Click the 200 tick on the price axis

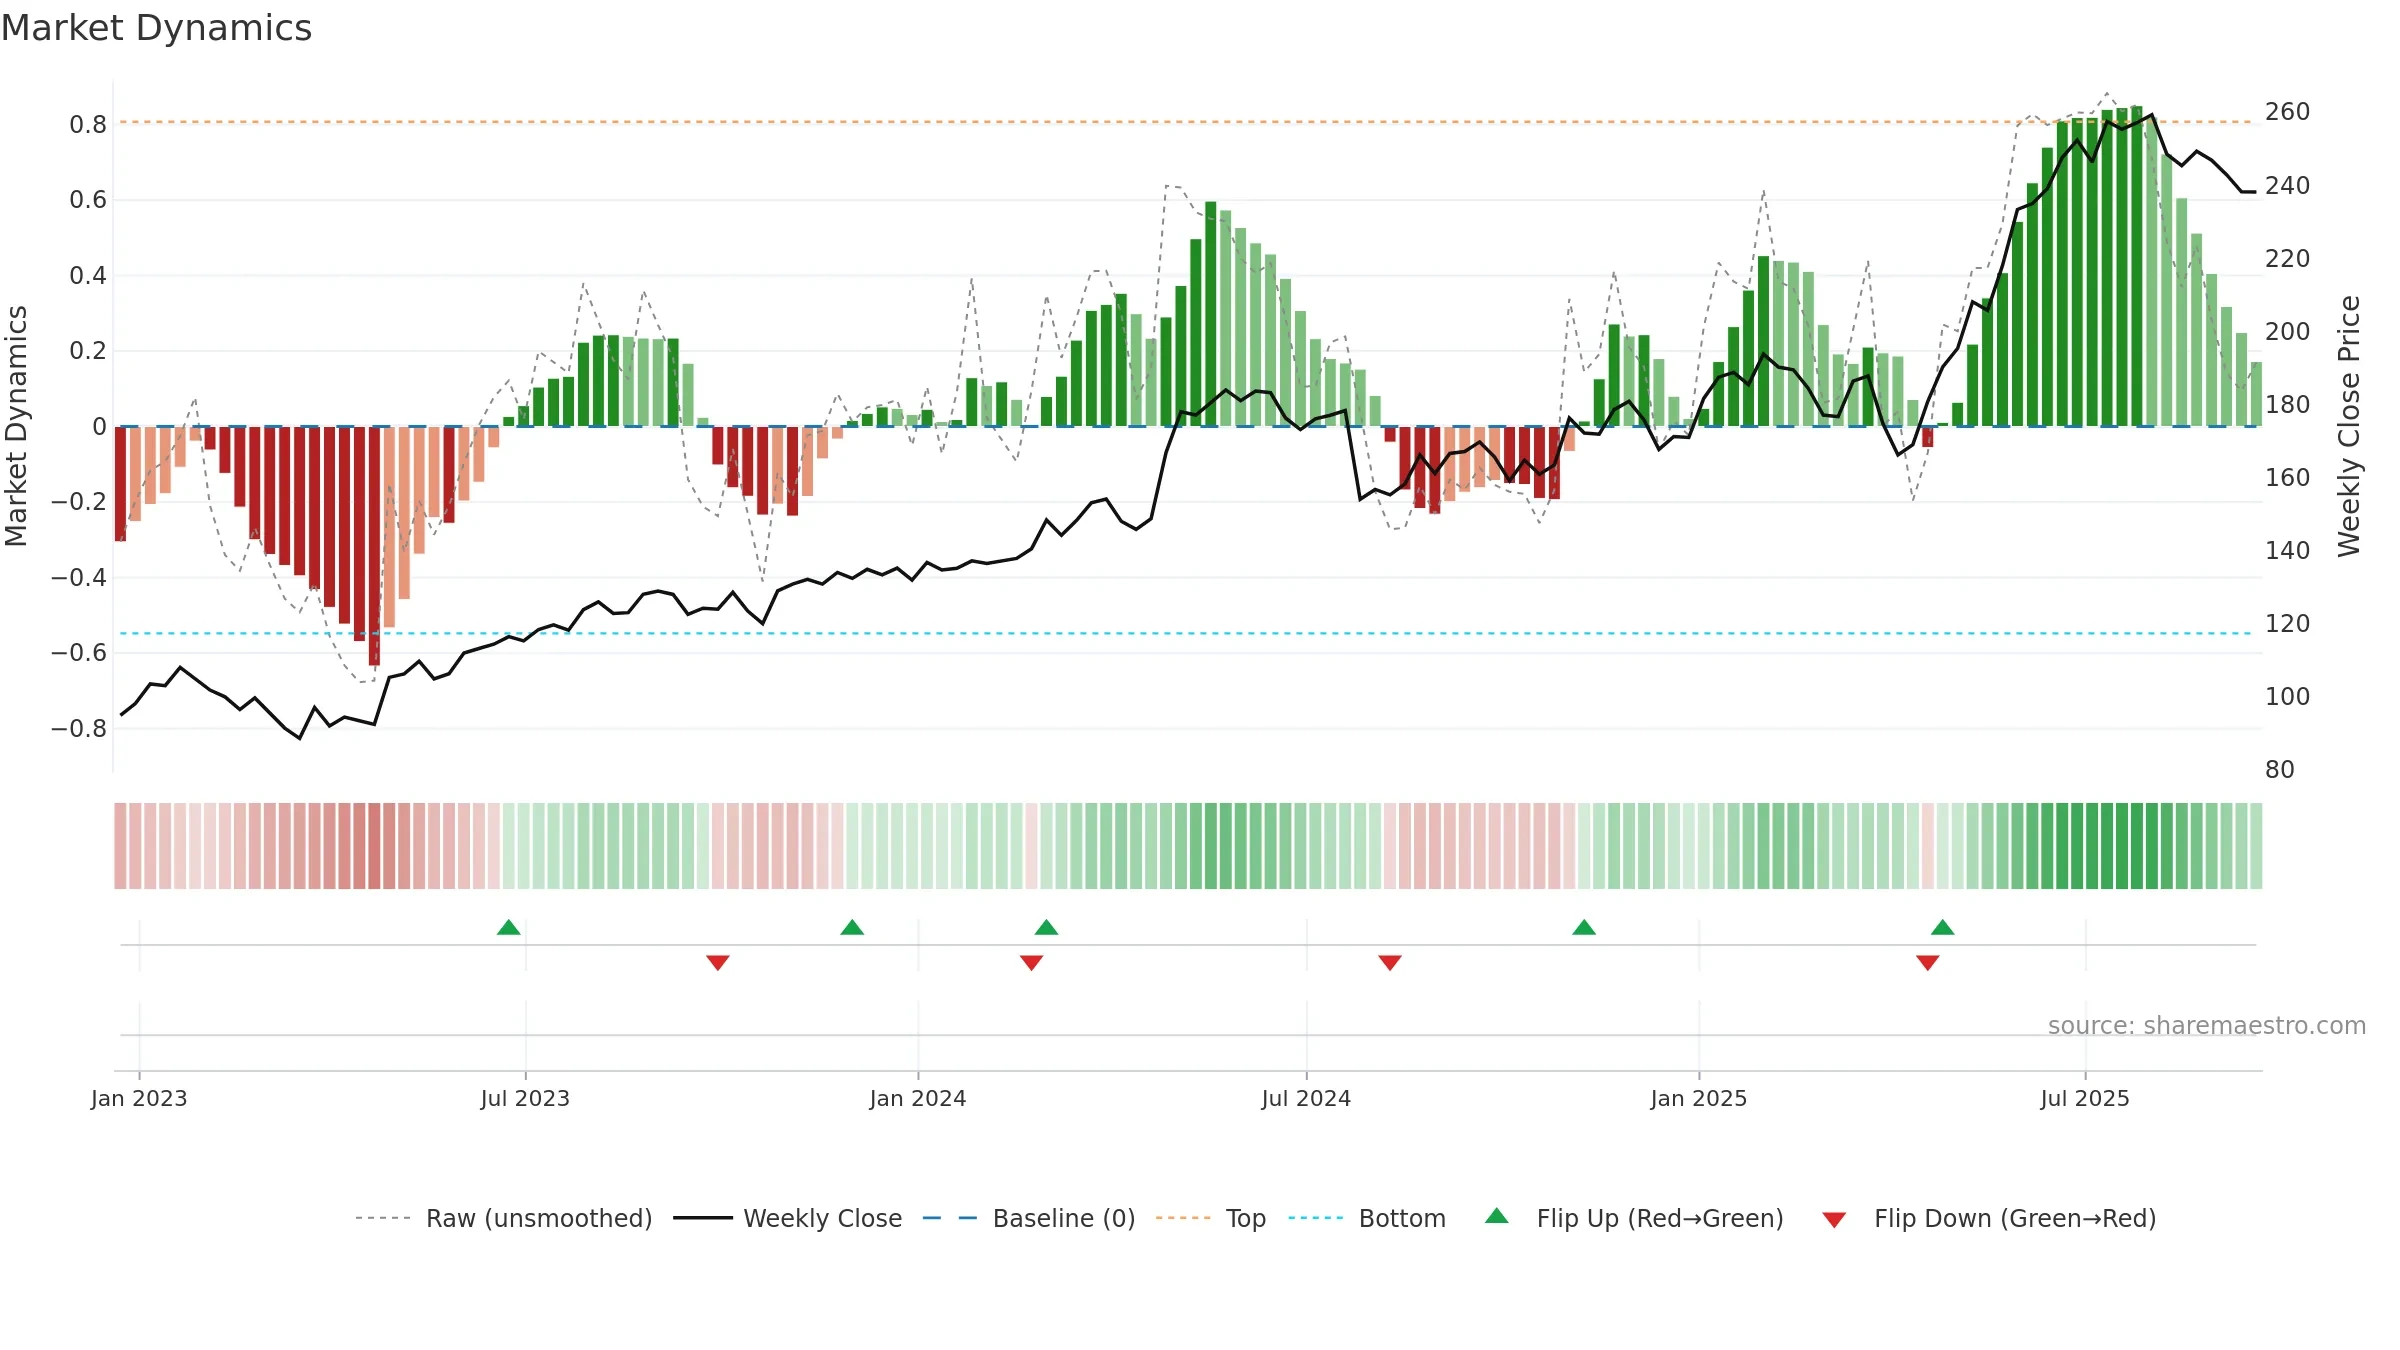tap(2288, 332)
